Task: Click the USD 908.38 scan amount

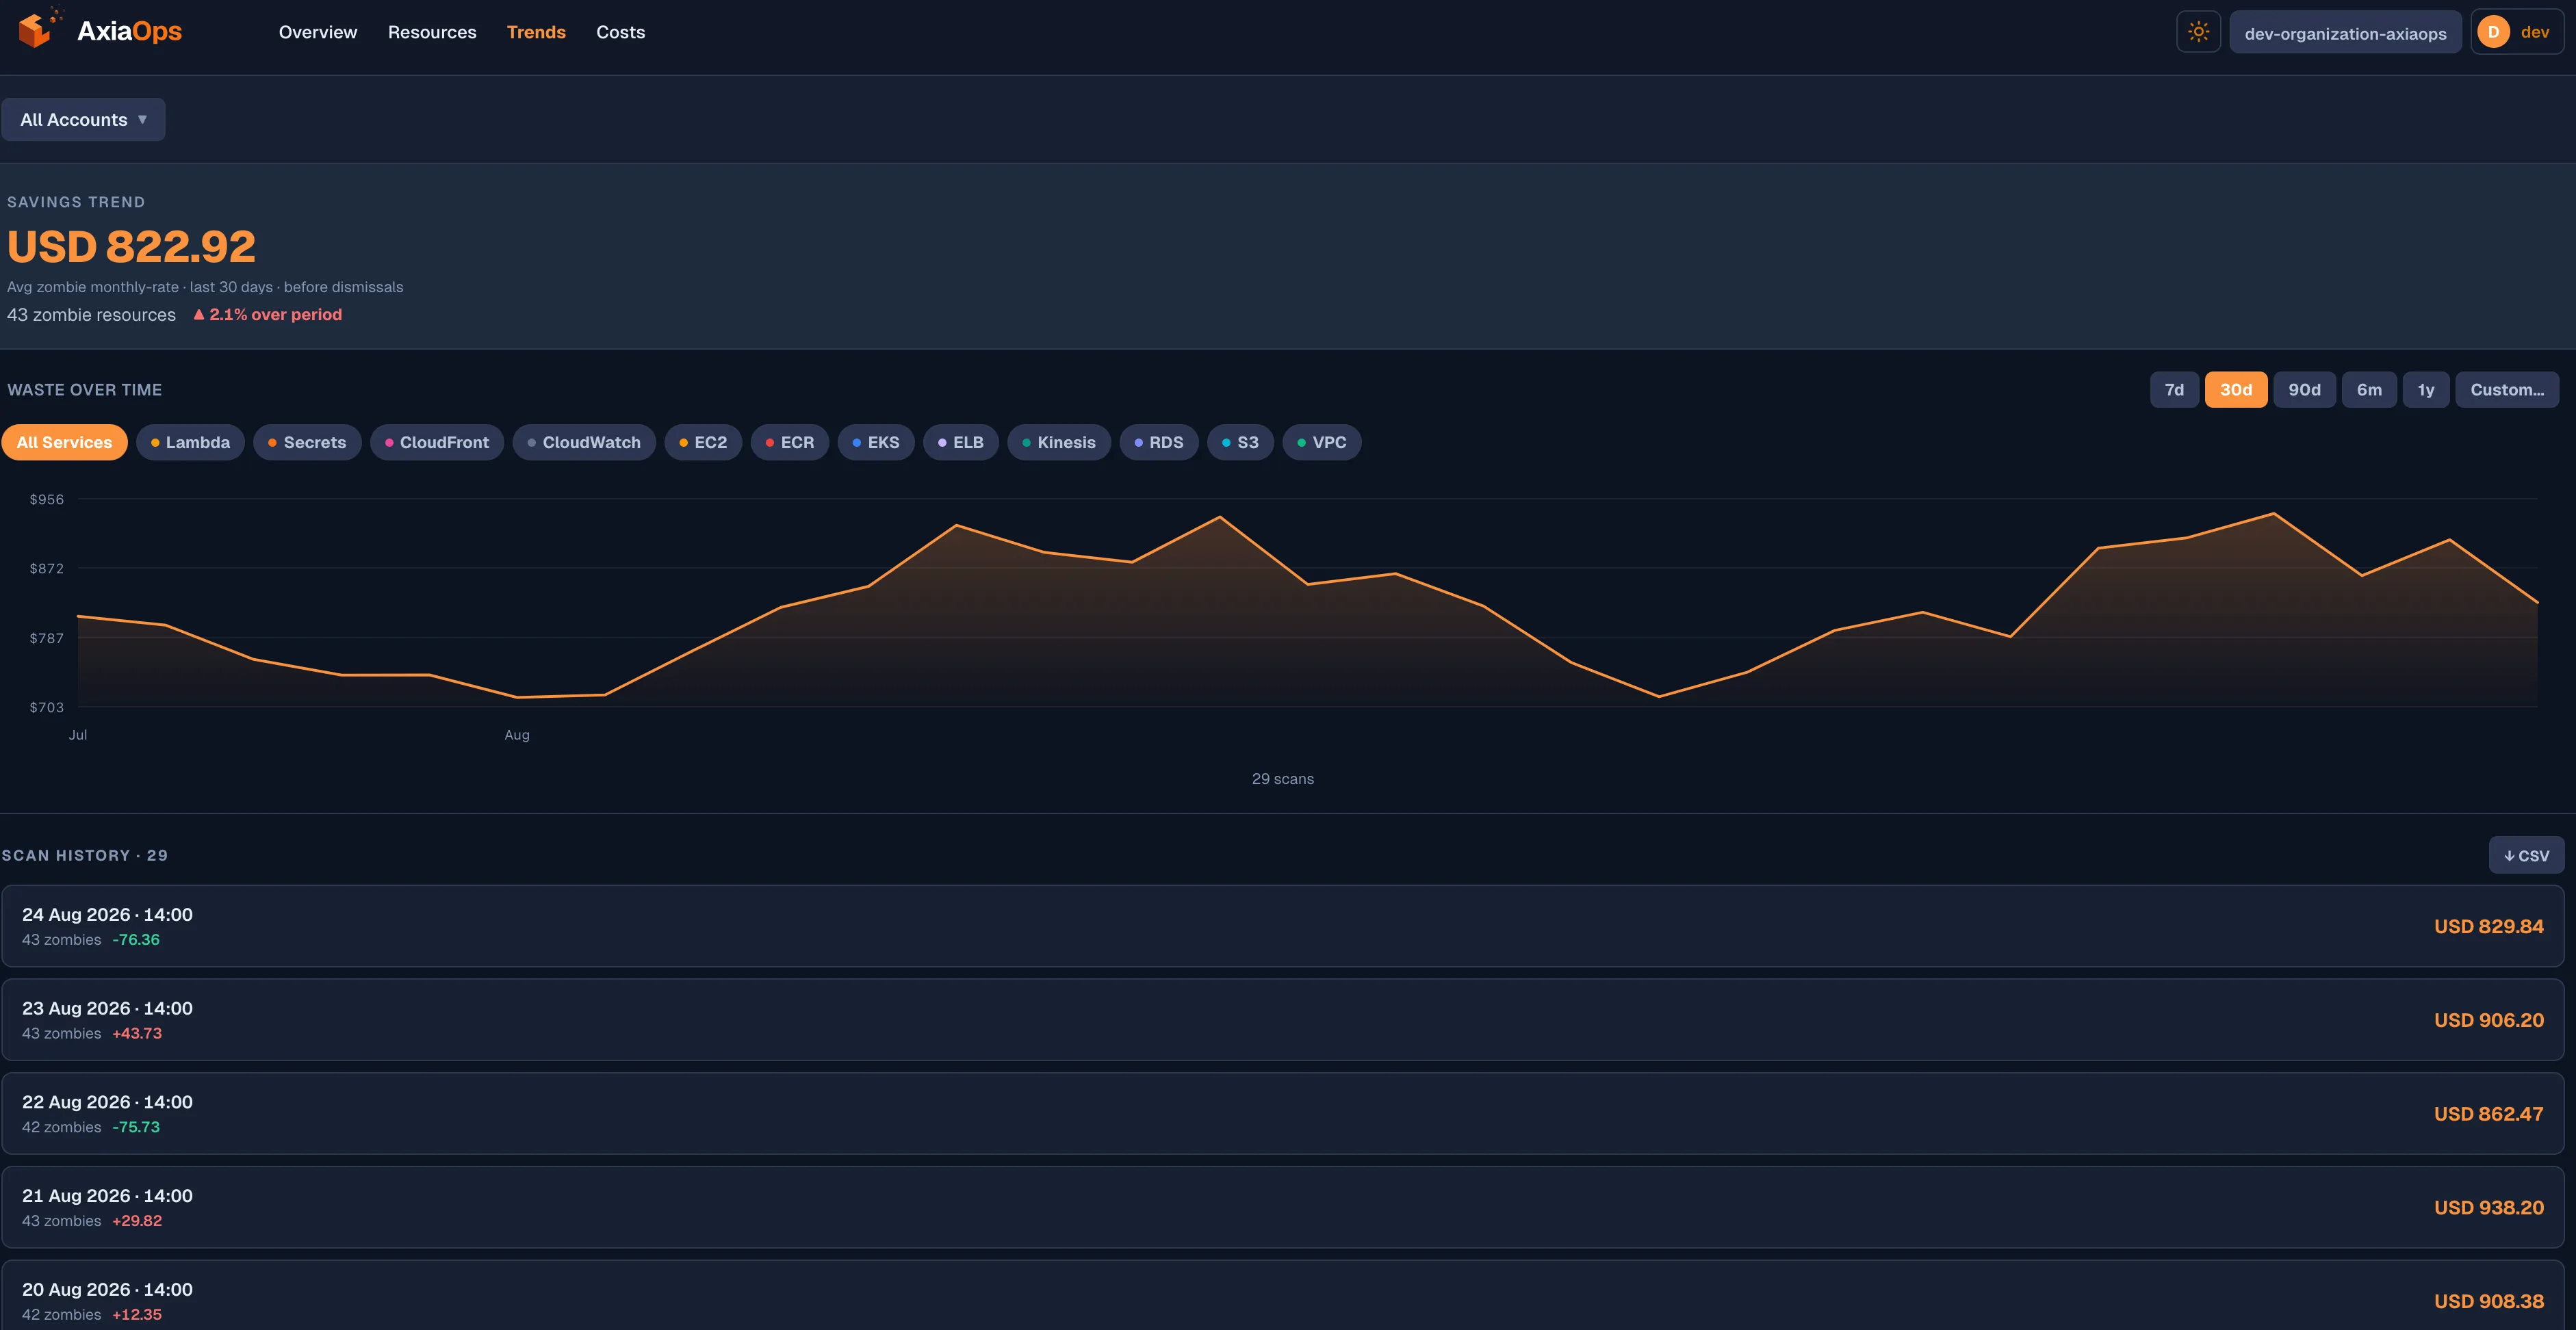Action: pos(2488,1301)
